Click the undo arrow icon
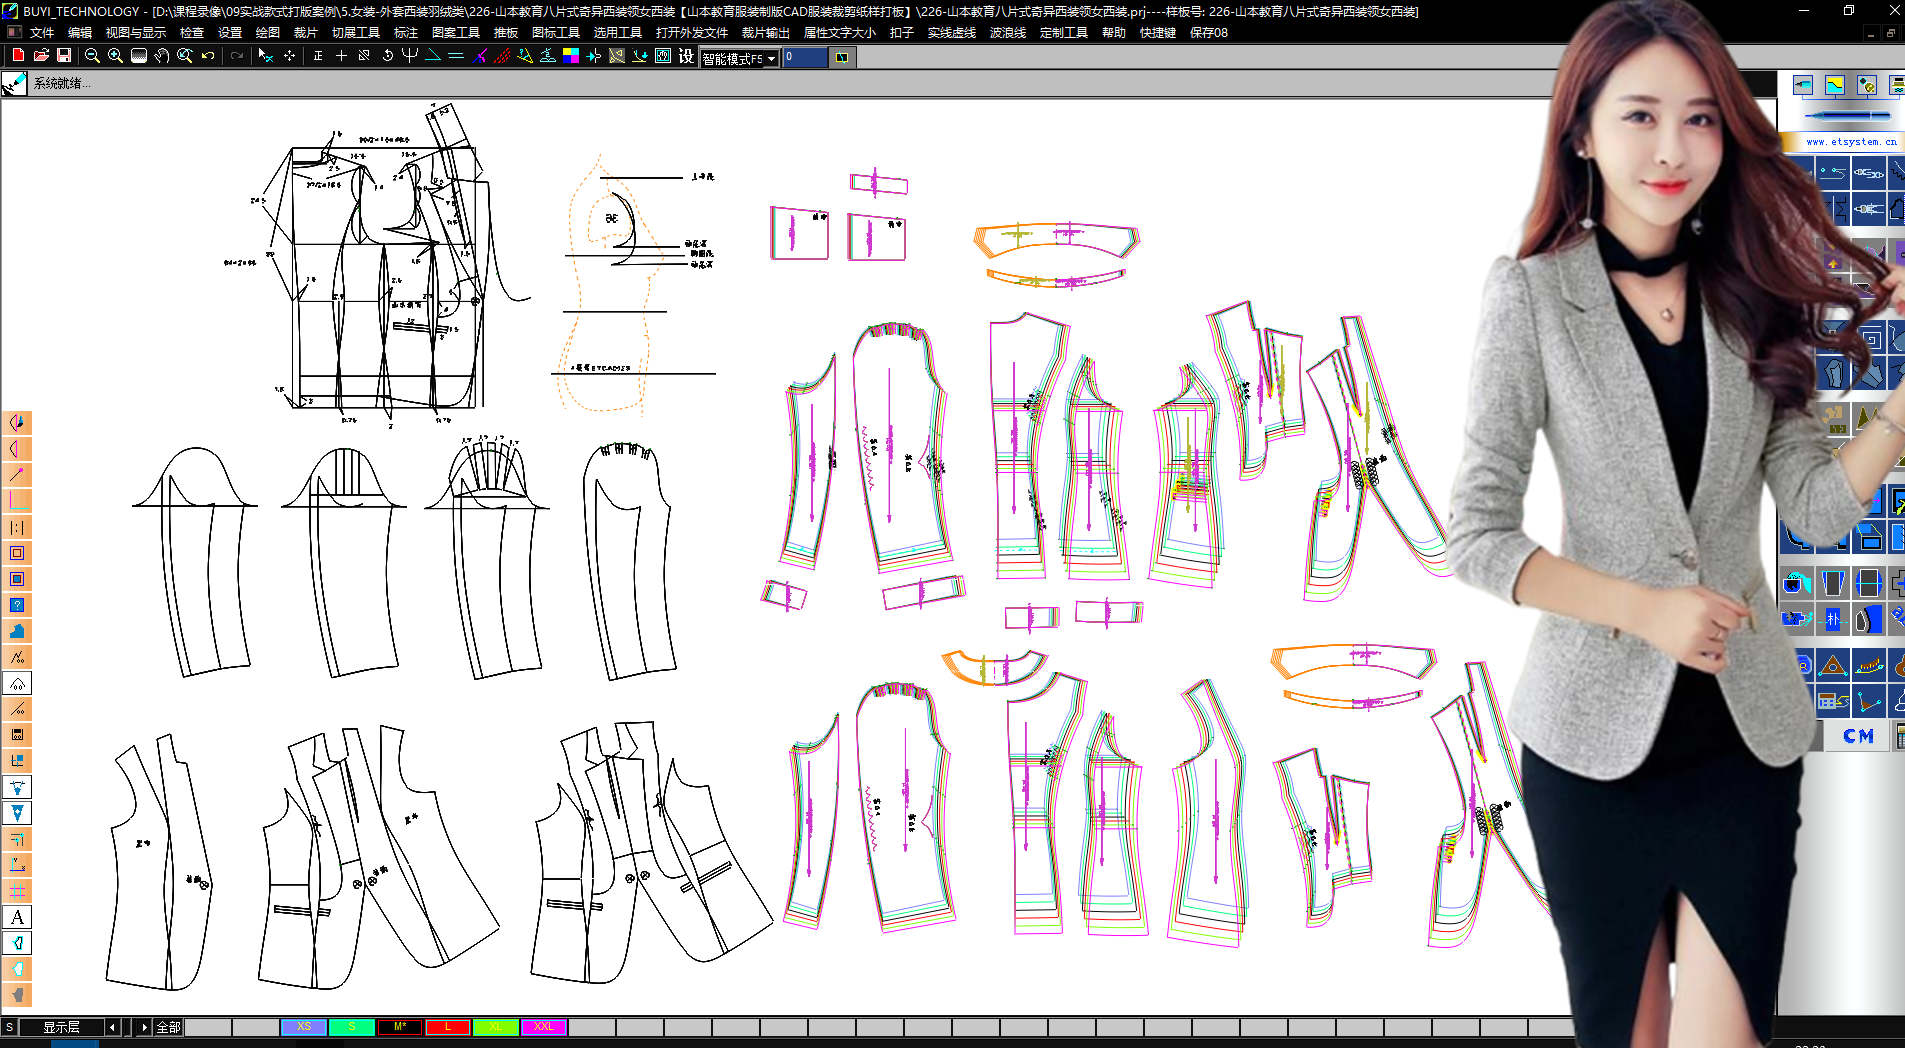Screen dimensions: 1905x1048 pos(208,56)
